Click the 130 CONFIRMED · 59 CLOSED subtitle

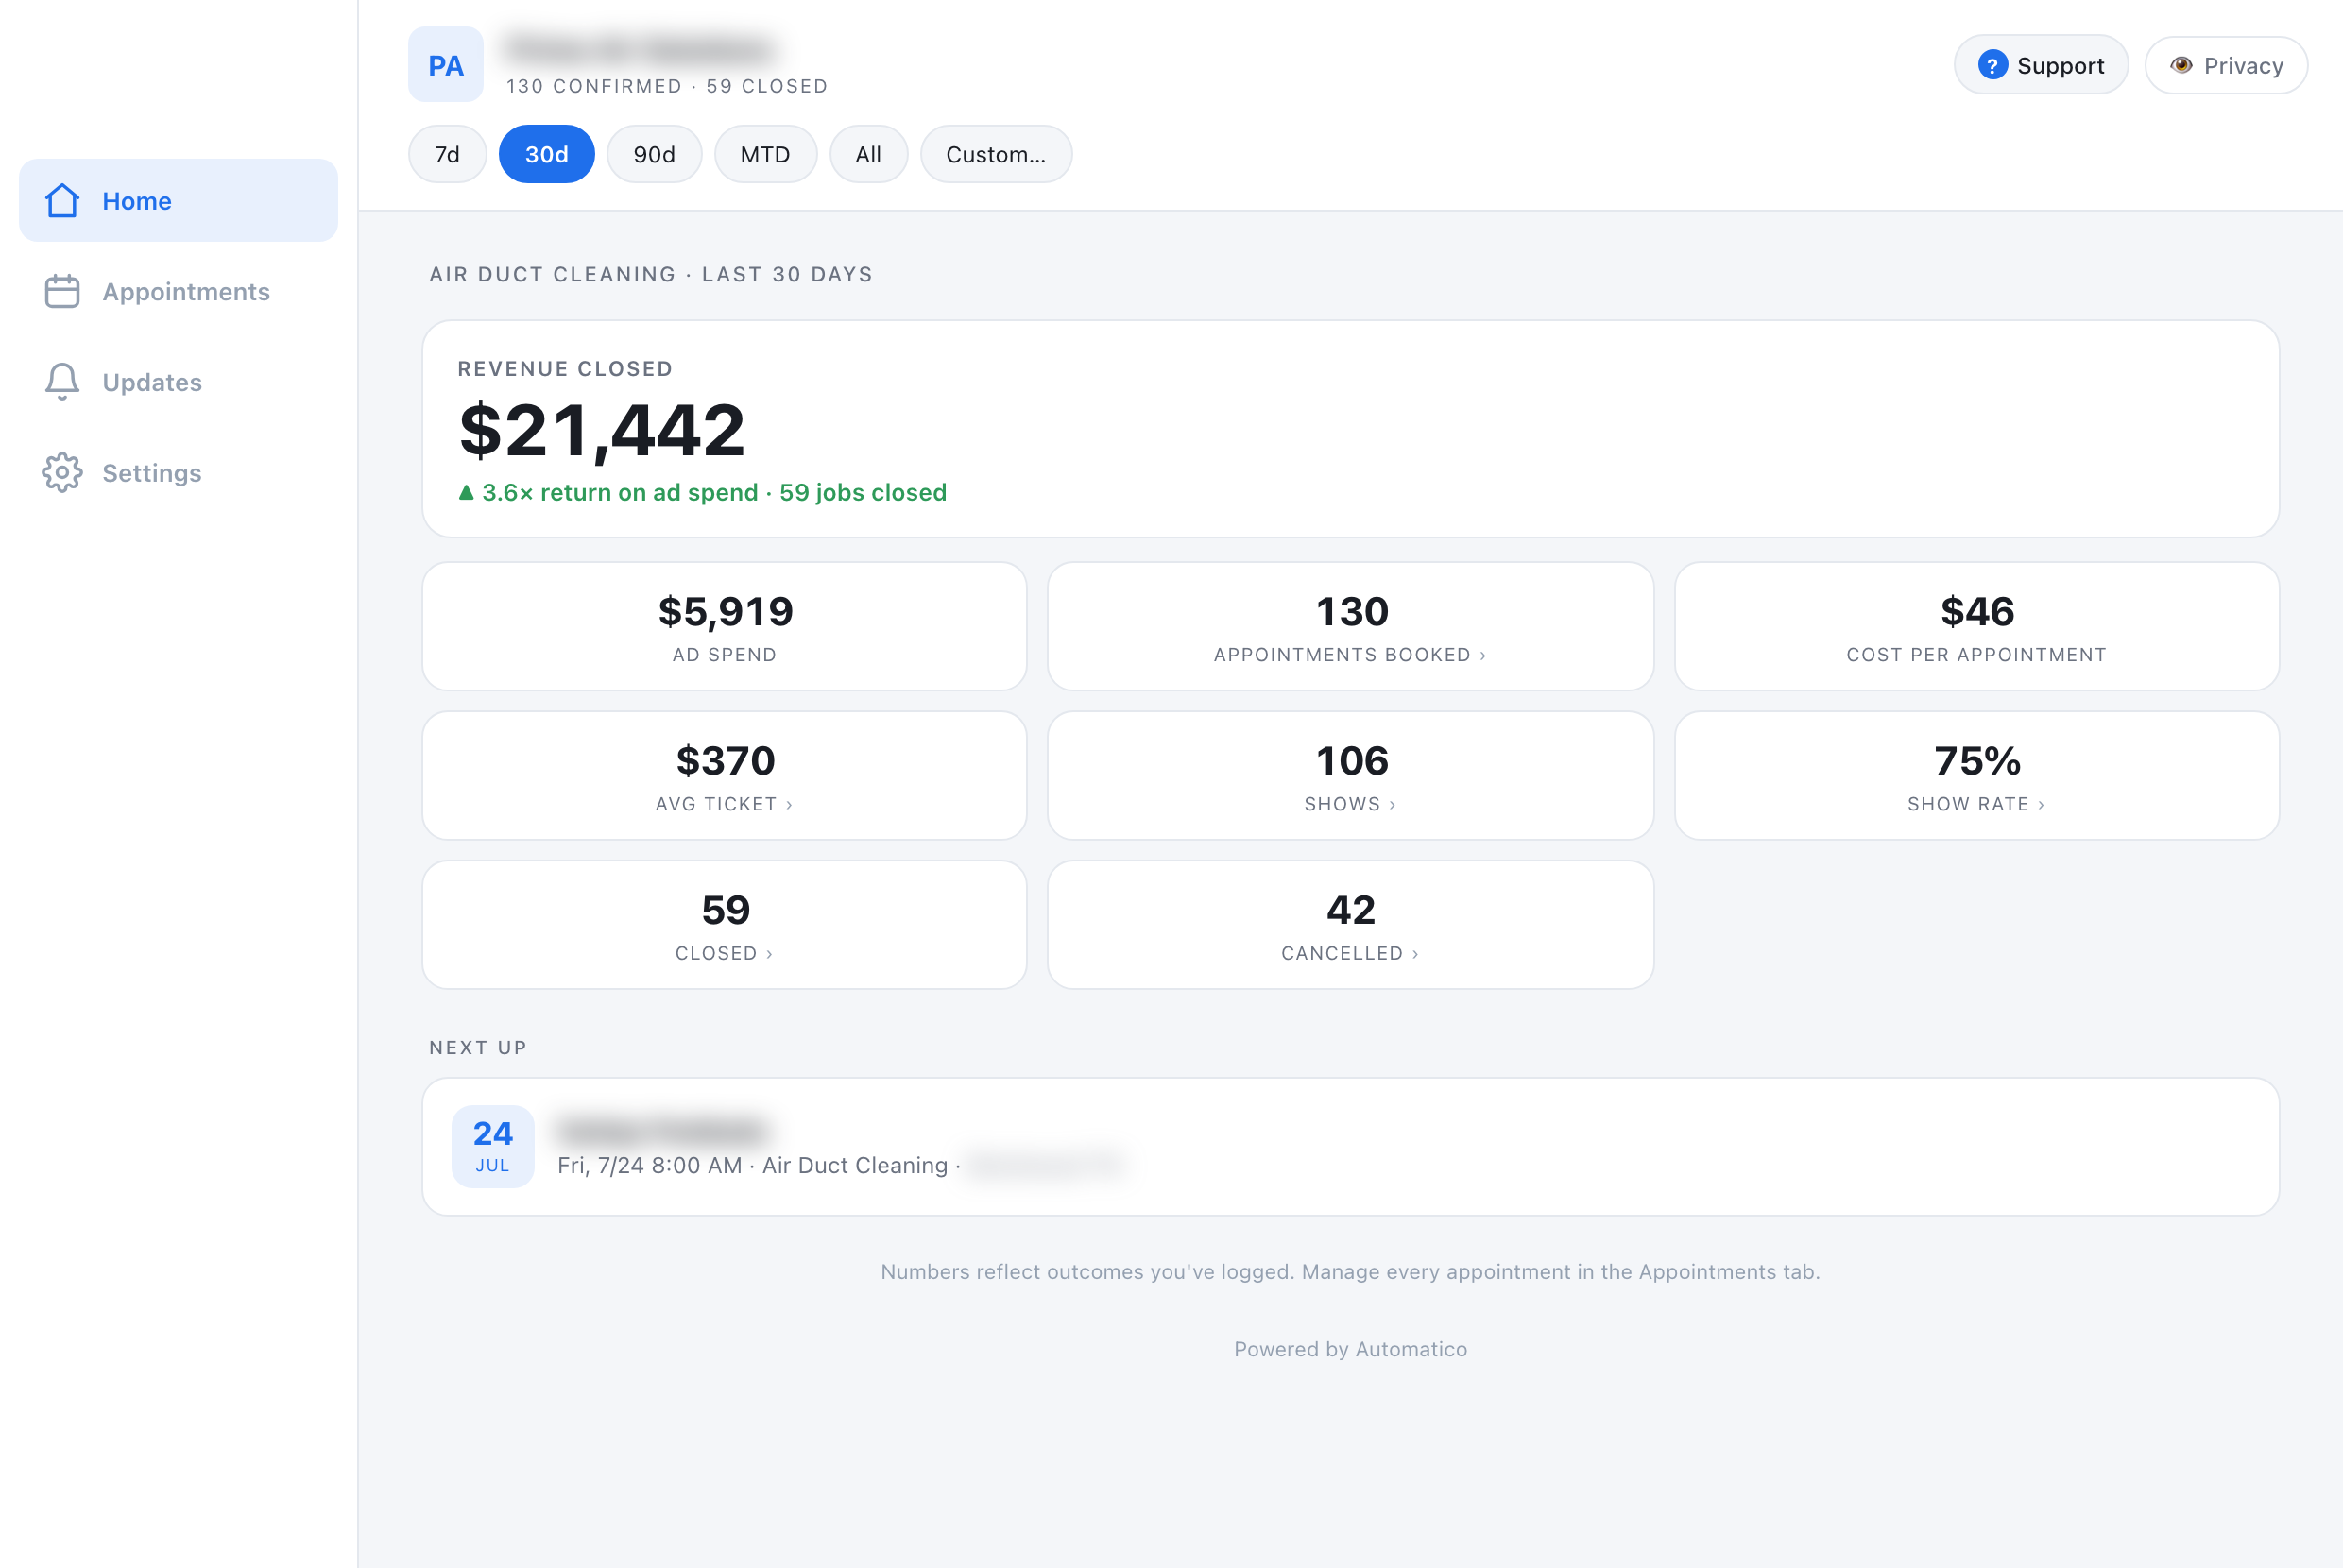(x=667, y=86)
